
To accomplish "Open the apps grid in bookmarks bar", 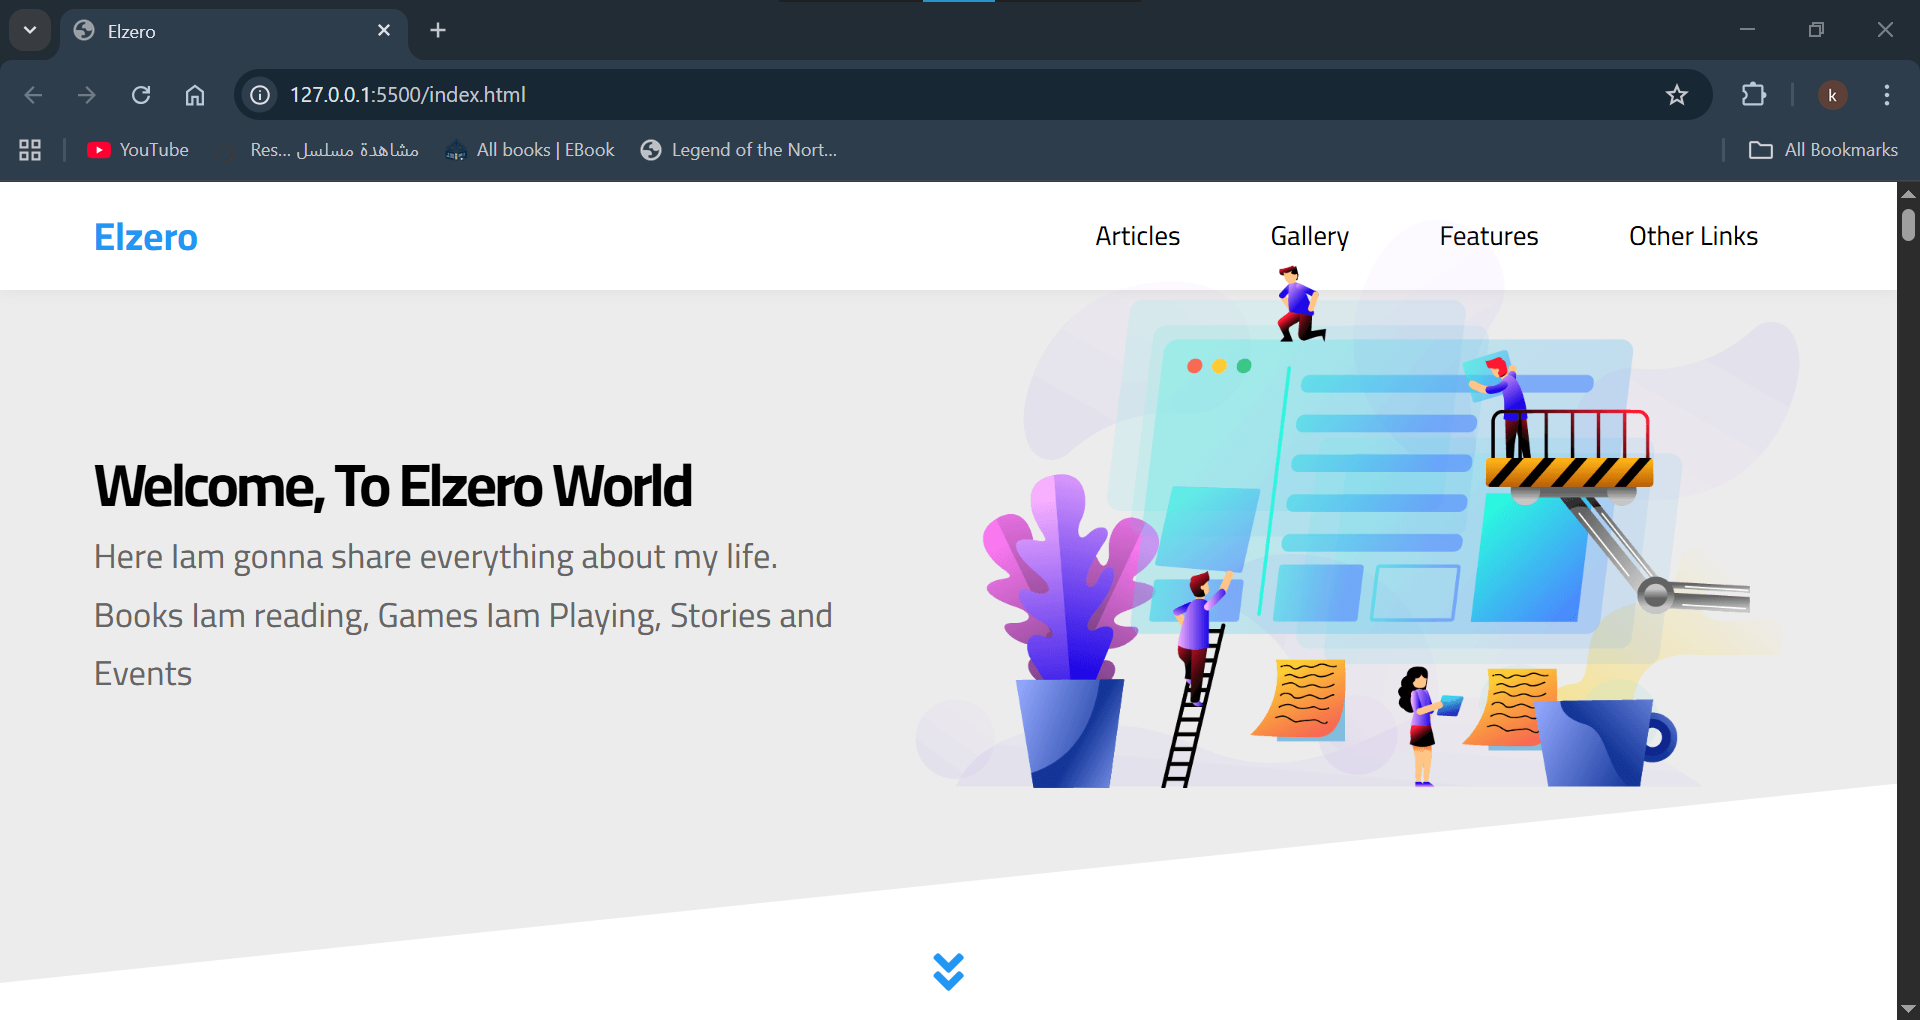I will 30,150.
